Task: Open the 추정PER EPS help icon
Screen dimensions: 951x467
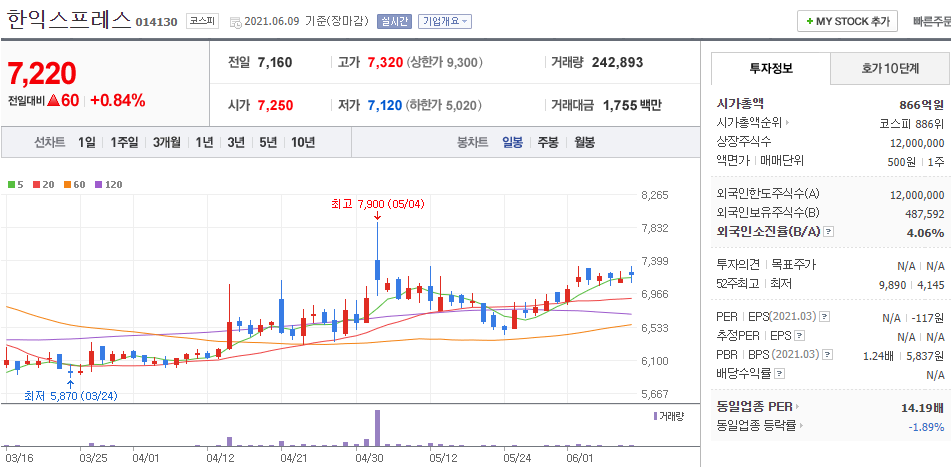Action: [x=800, y=335]
